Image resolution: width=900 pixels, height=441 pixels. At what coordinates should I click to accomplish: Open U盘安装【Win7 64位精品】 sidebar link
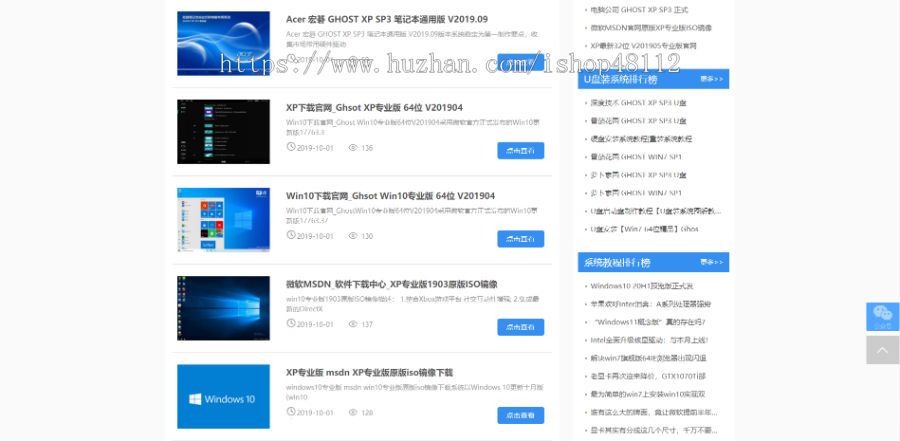point(645,229)
